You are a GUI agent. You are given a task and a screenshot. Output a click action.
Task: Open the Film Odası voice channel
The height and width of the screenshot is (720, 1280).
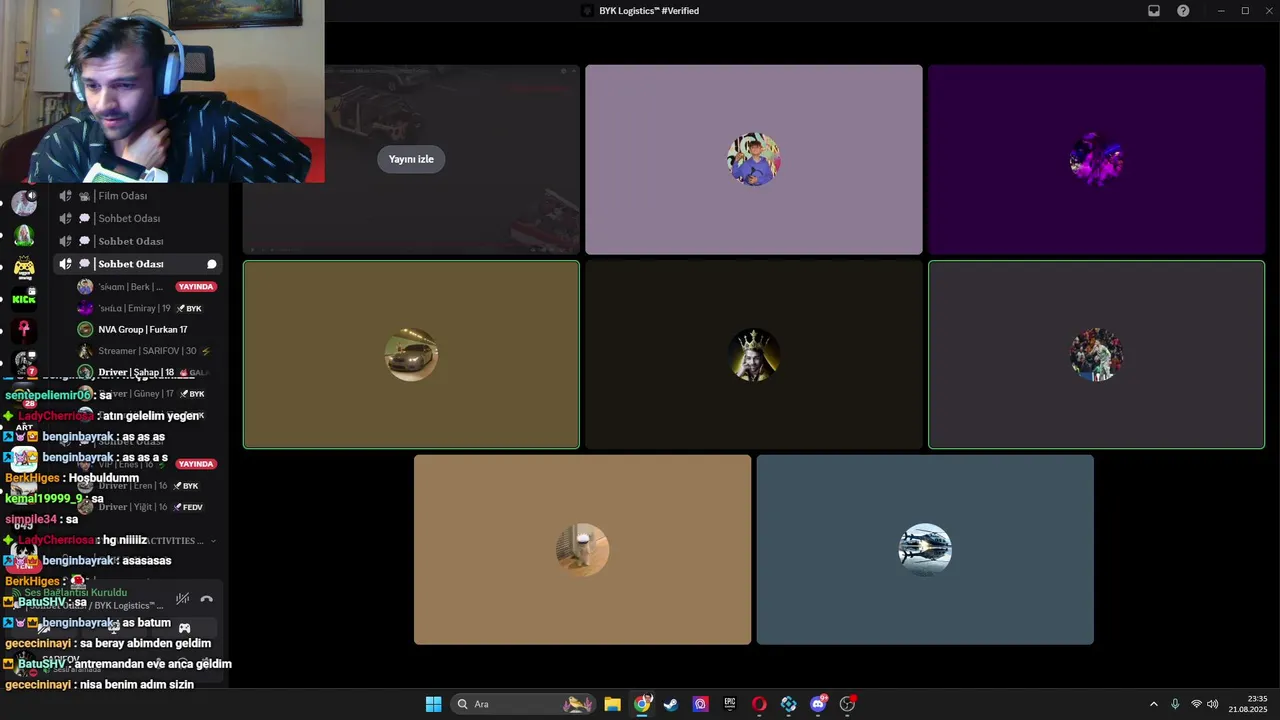(x=138, y=196)
